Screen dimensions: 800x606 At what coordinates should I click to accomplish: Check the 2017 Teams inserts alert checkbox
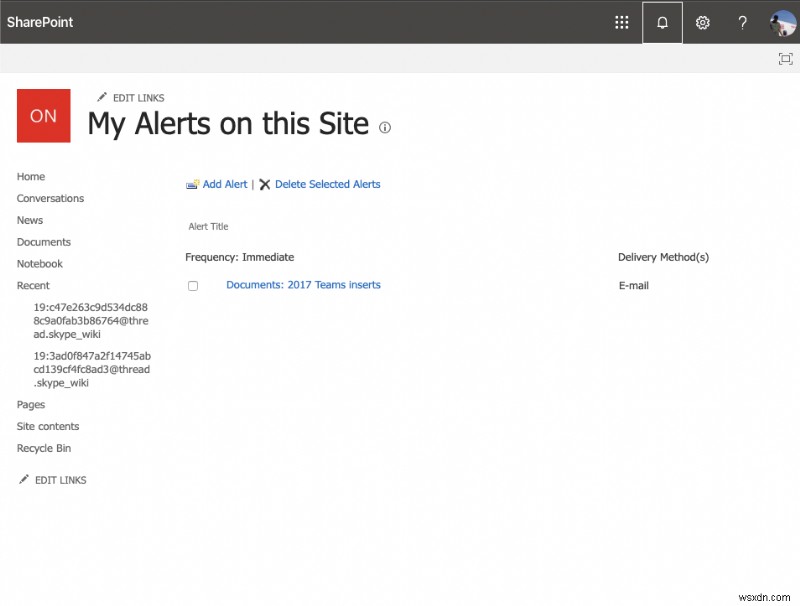pyautogui.click(x=193, y=285)
